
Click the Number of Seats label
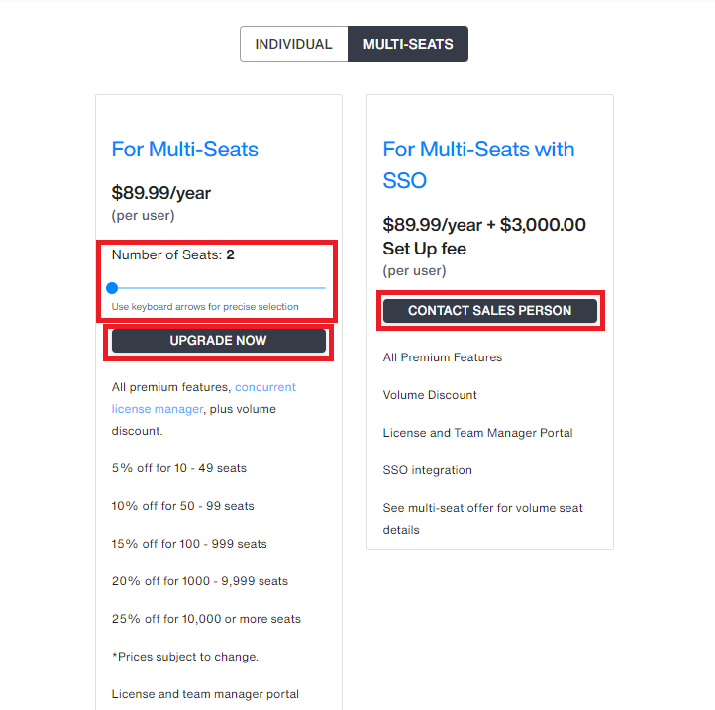(173, 254)
